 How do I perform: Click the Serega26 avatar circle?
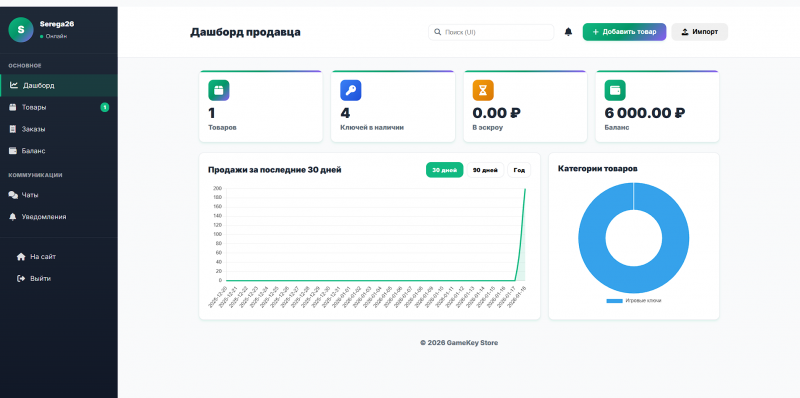tap(21, 30)
